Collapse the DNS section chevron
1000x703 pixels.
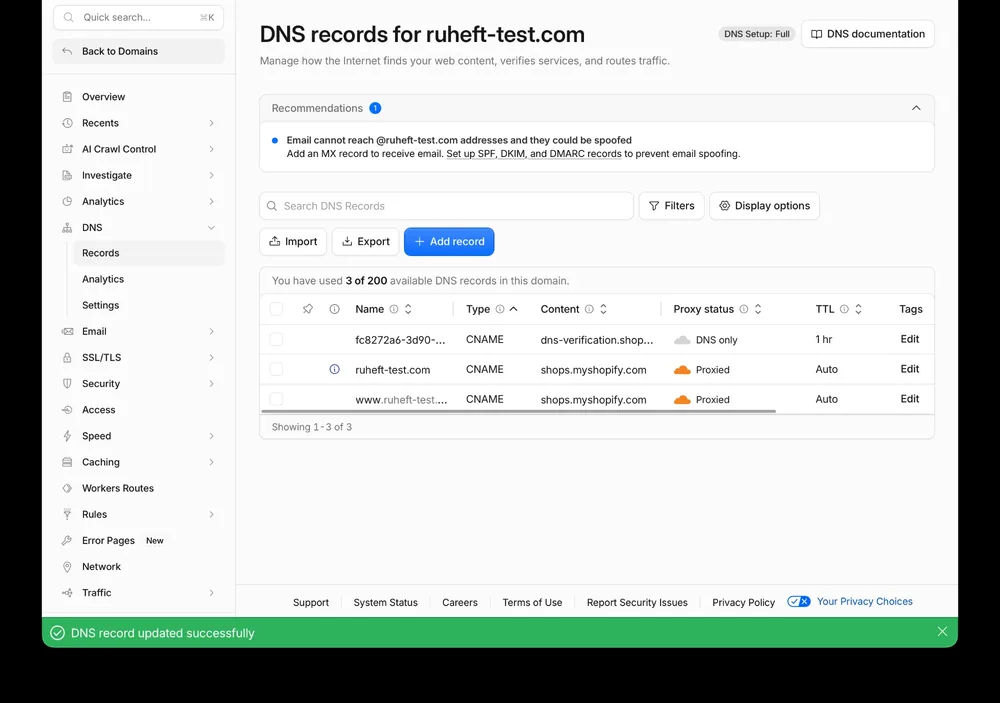[211, 228]
